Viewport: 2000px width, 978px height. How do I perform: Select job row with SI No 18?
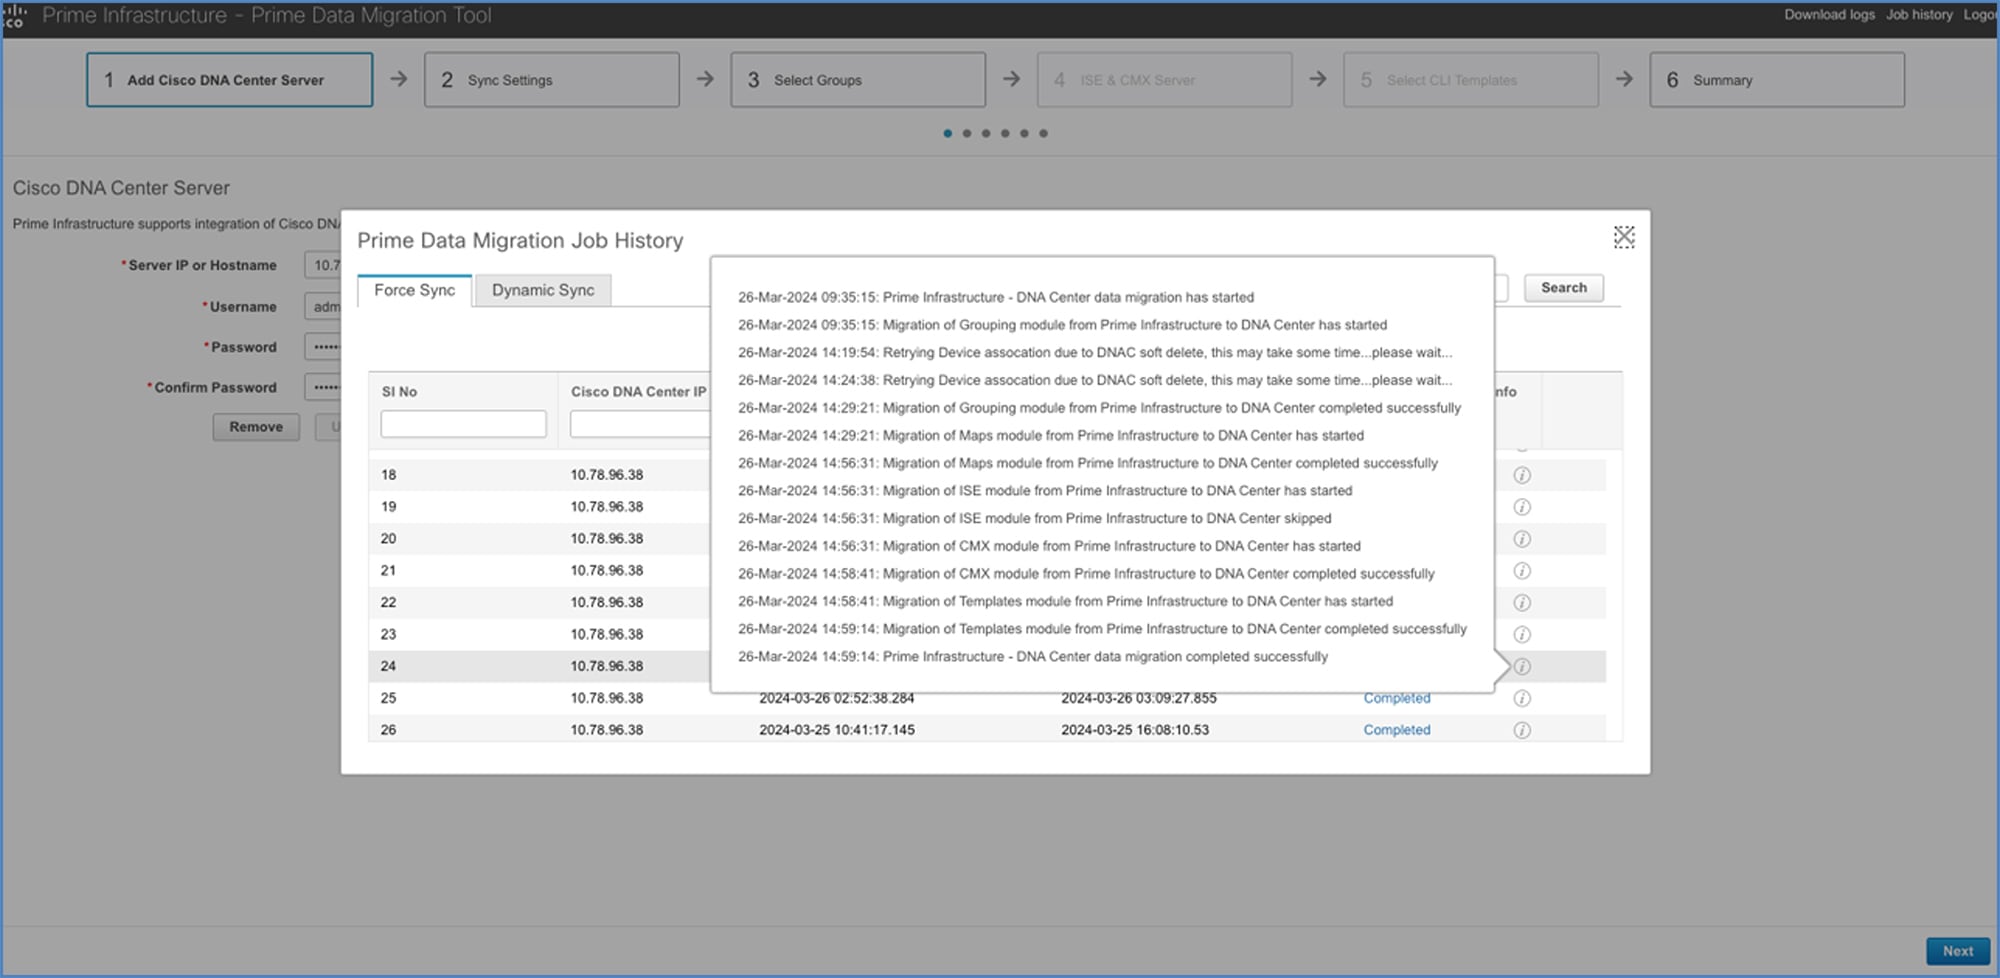point(987,475)
